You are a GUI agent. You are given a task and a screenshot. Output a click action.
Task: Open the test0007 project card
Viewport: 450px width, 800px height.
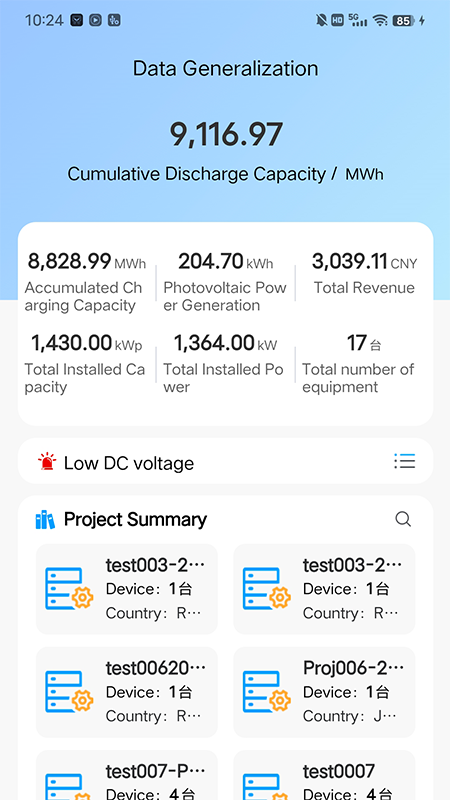[x=324, y=775]
